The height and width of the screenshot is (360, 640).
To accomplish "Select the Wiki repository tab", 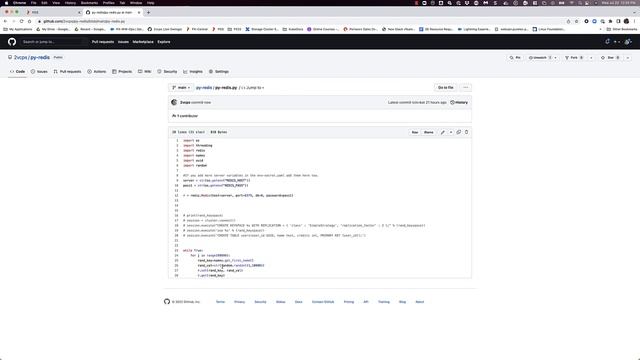I will [144, 71].
